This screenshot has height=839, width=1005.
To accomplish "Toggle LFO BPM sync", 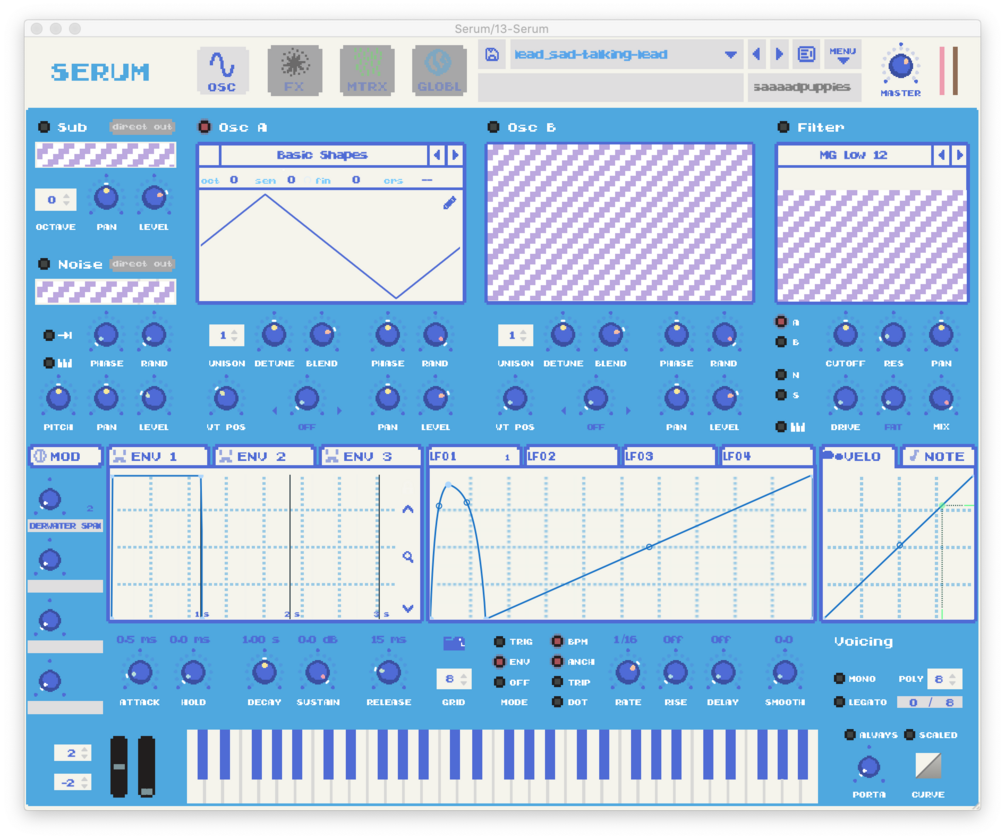I will [557, 641].
